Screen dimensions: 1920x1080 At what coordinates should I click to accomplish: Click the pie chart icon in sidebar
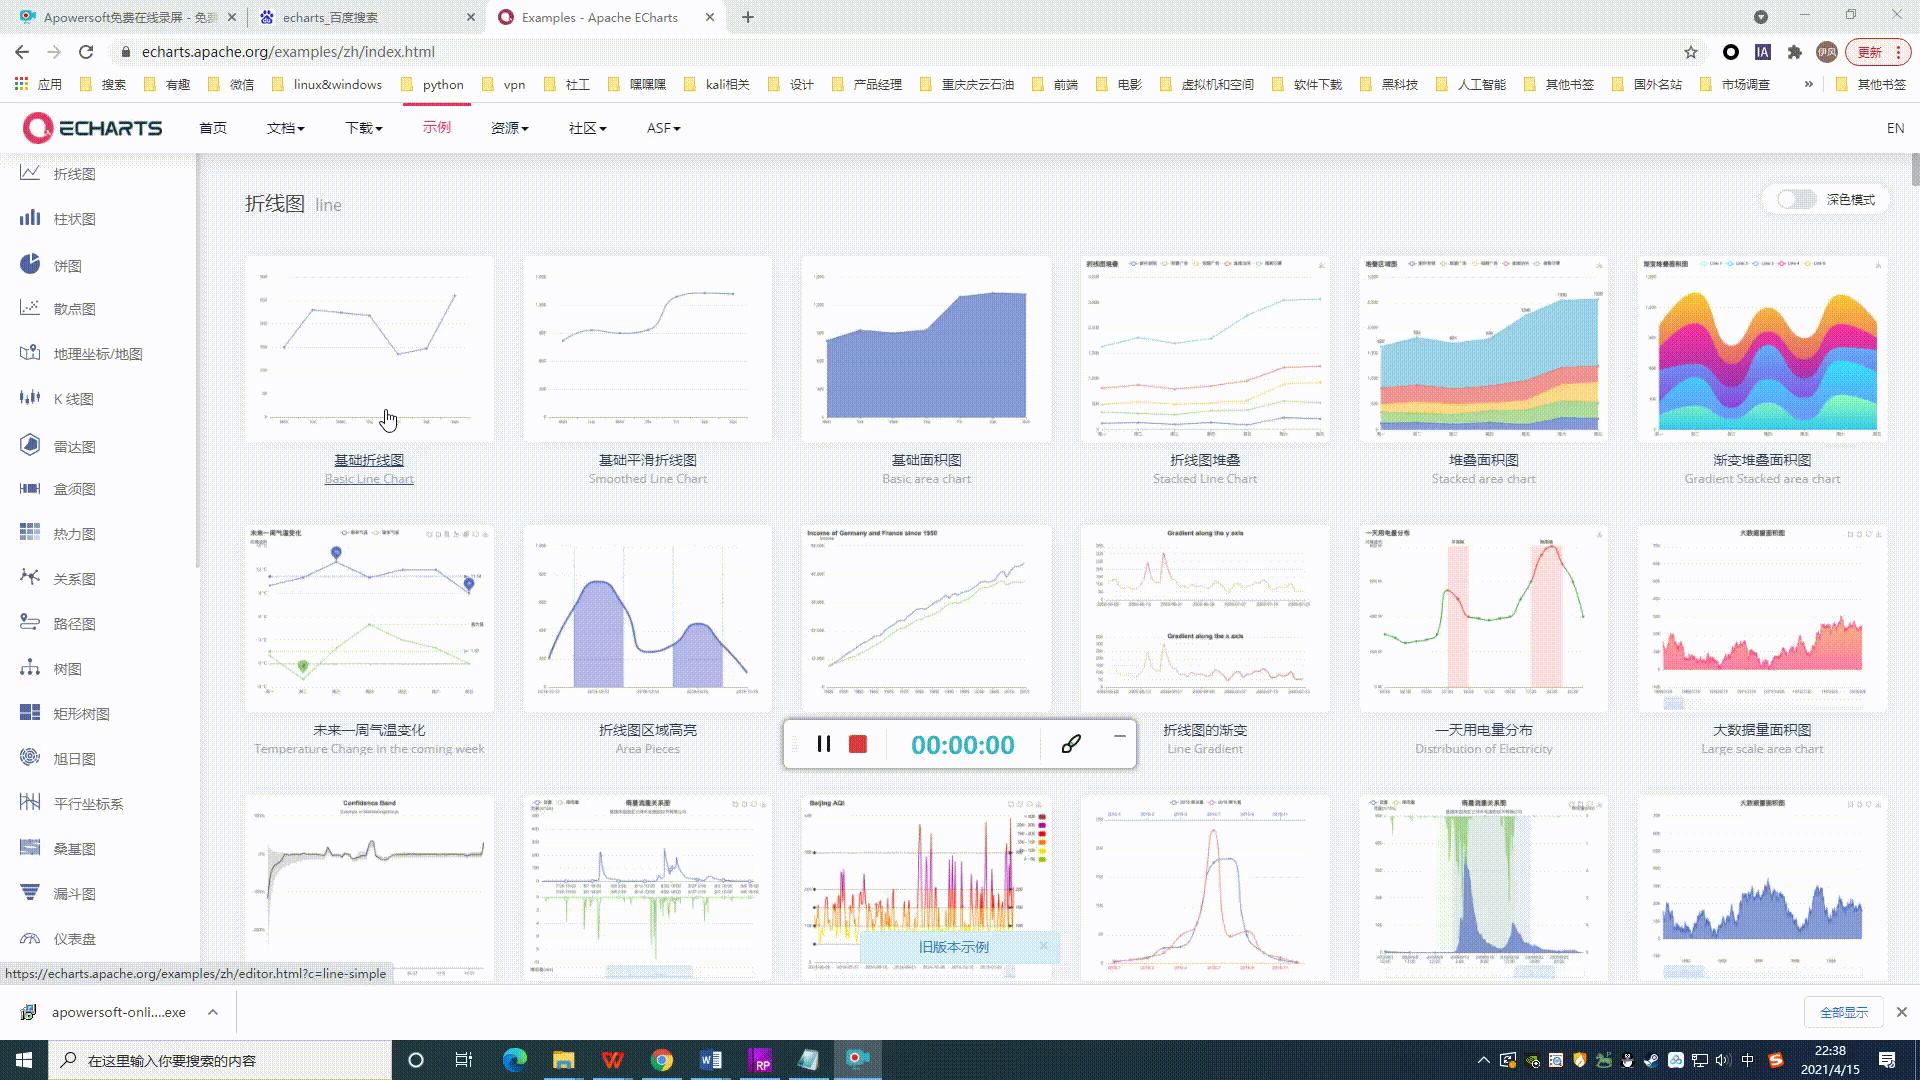(x=30, y=264)
